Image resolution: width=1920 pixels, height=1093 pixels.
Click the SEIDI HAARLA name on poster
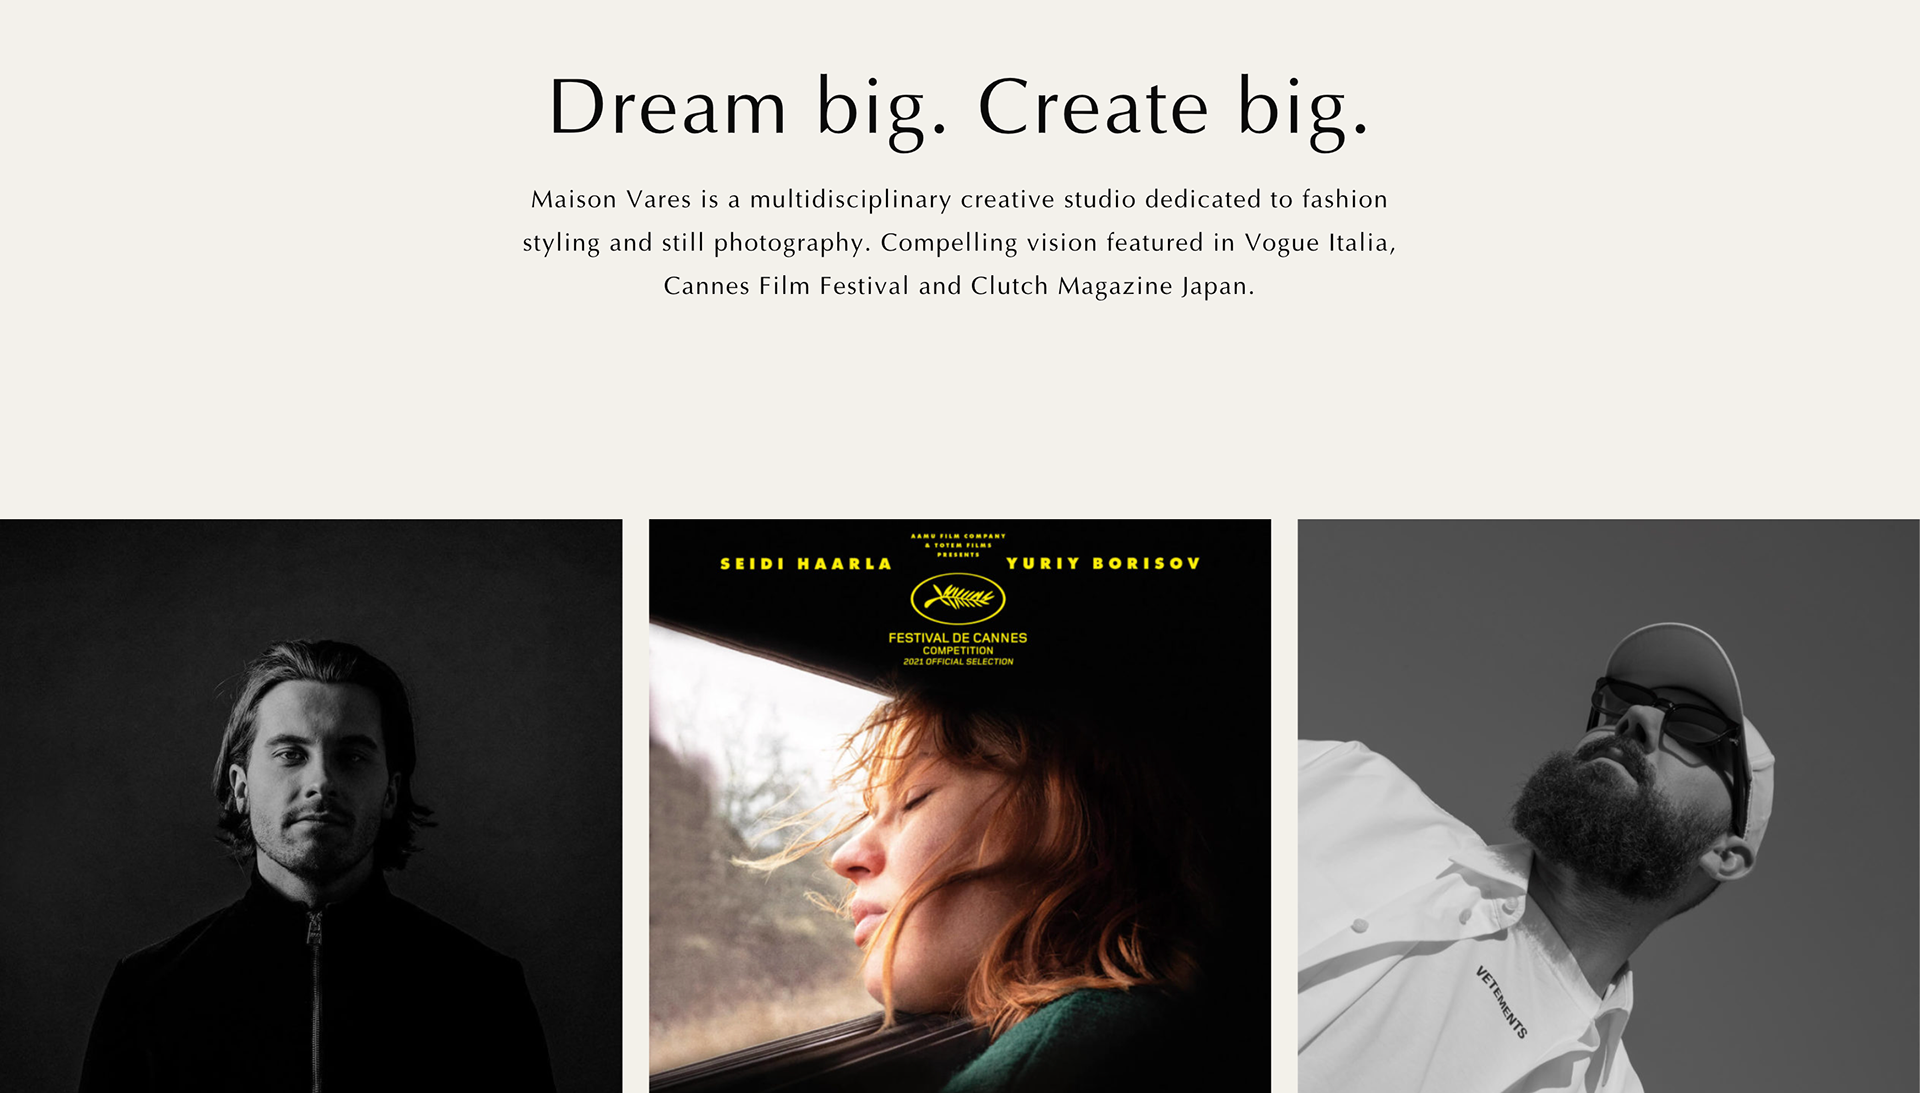[806, 564]
